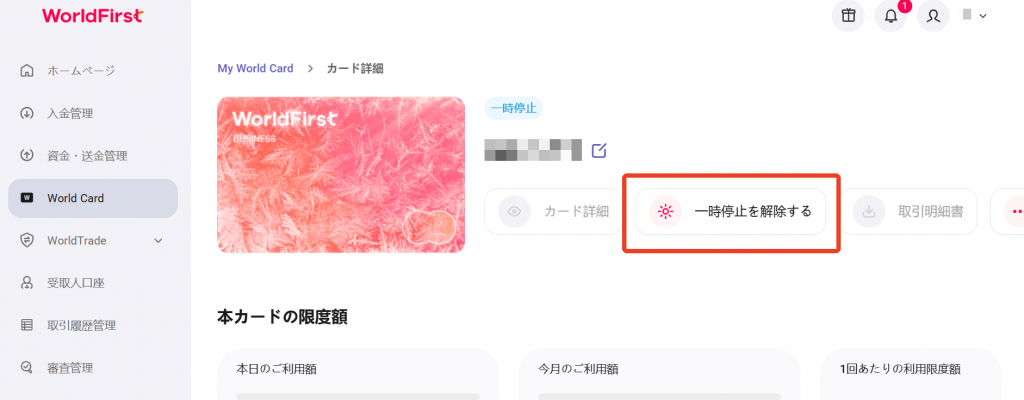Open the notifications bell
The width and height of the screenshot is (1024, 400).
pos(891,16)
